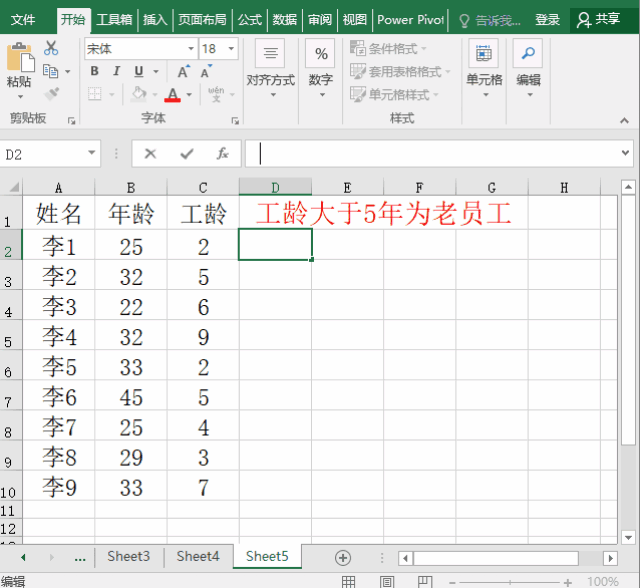Switch to the 数据 data tab
The width and height of the screenshot is (640, 588).
tap(284, 20)
